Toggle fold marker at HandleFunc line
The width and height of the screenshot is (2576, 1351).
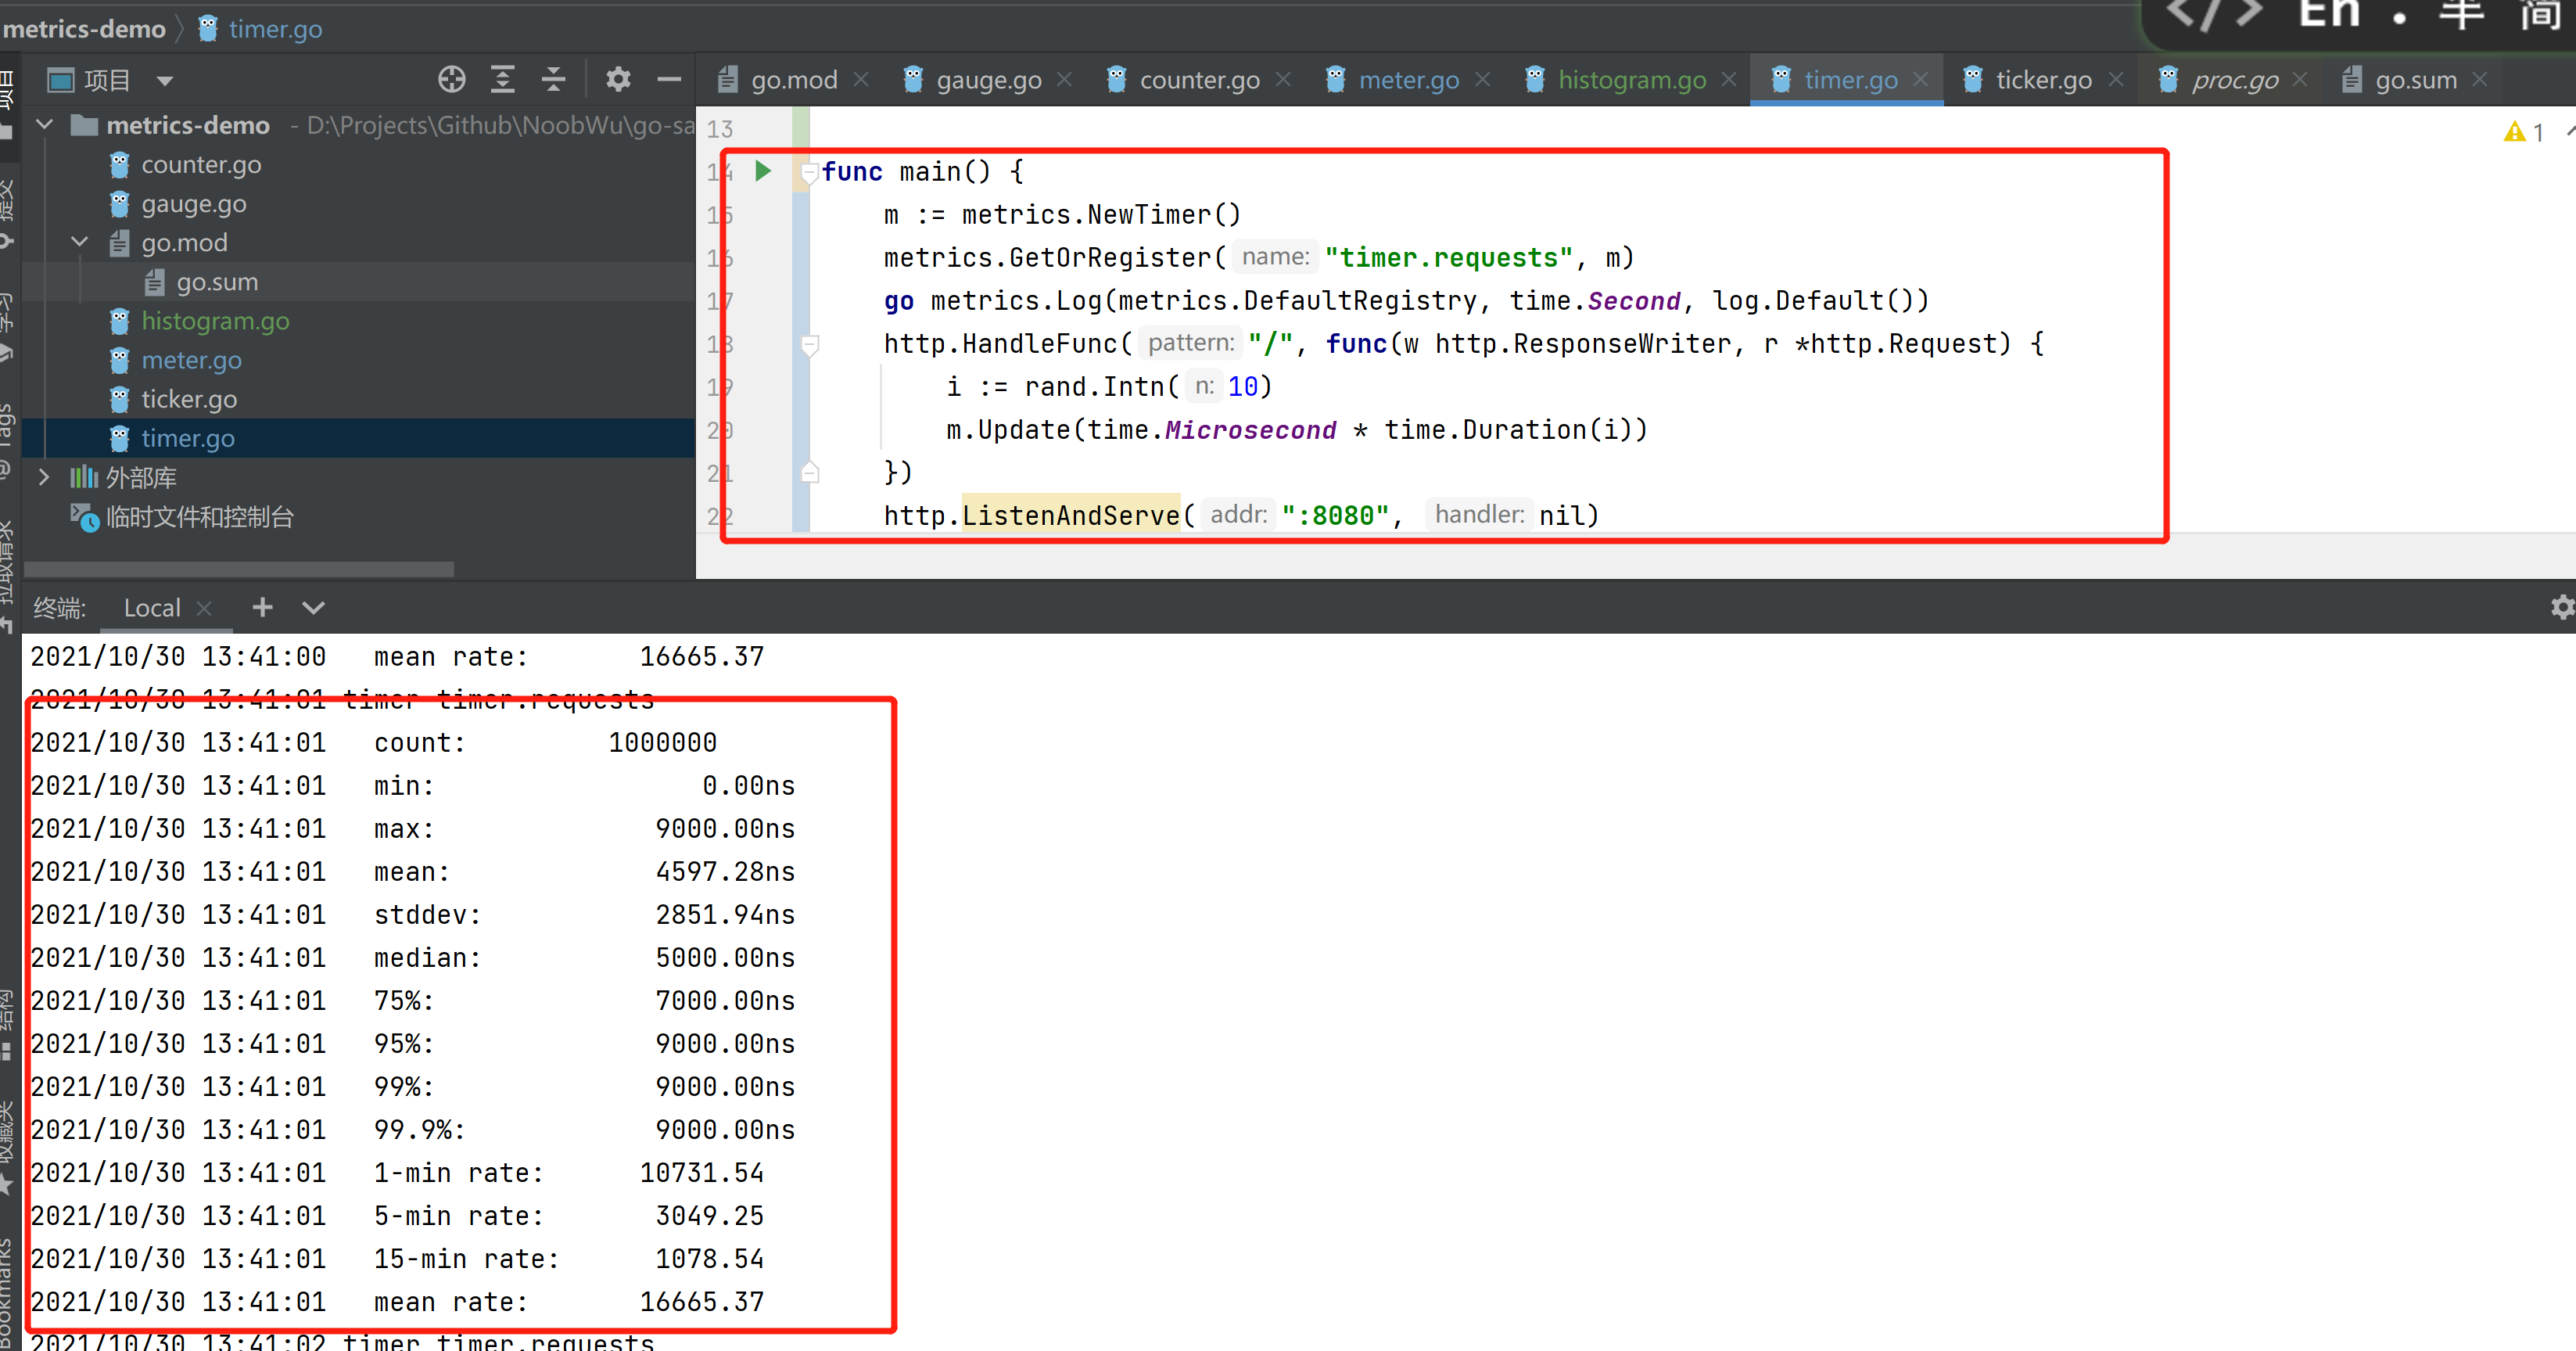pyautogui.click(x=810, y=345)
